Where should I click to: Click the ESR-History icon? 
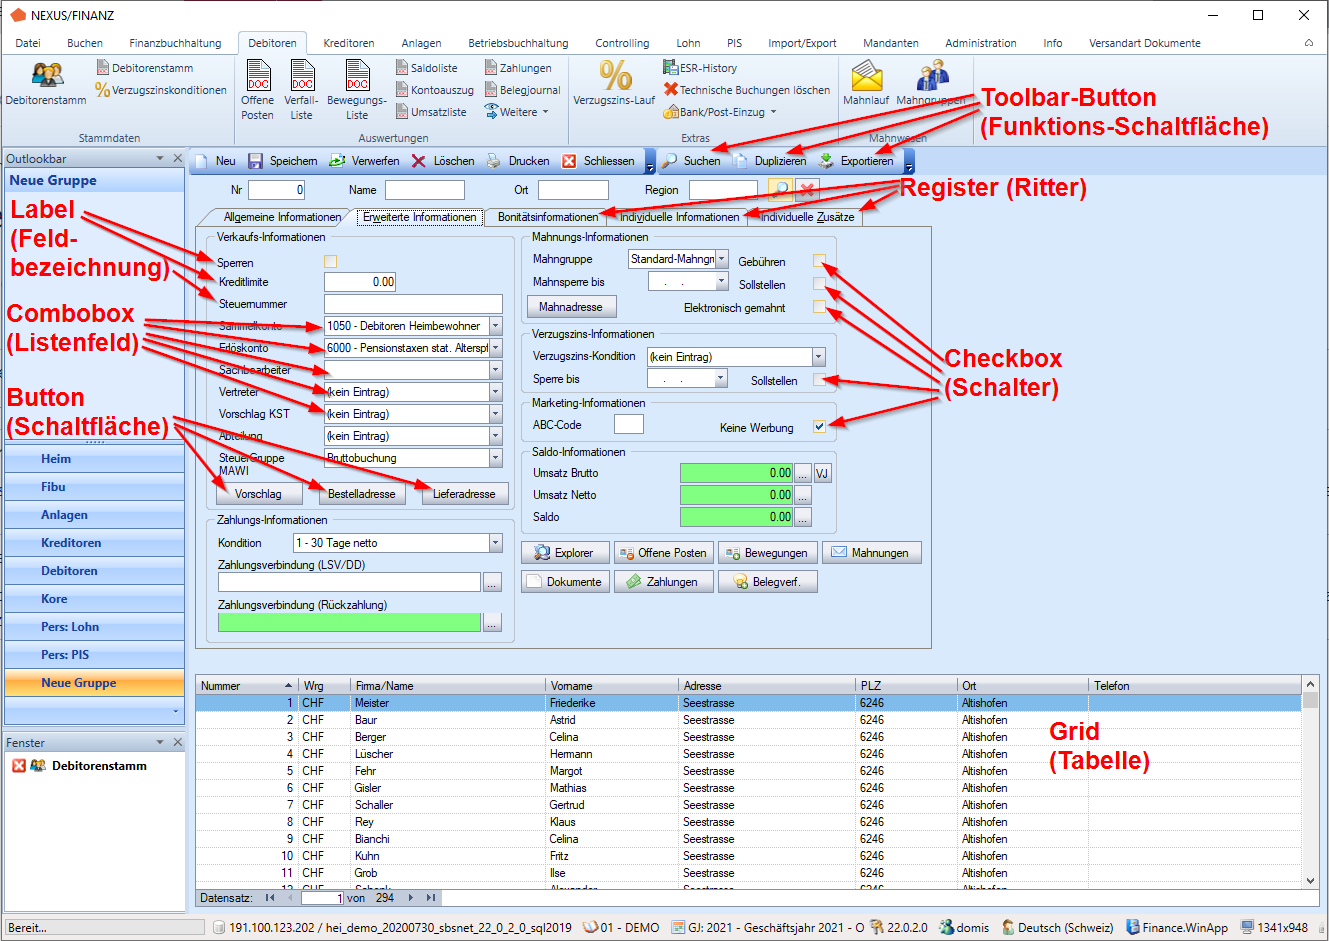pos(671,68)
